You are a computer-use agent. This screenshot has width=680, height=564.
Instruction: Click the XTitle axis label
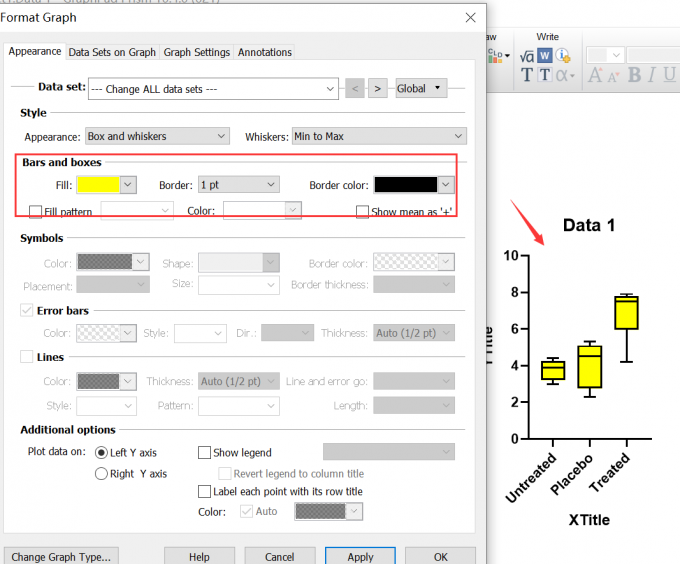(x=589, y=520)
